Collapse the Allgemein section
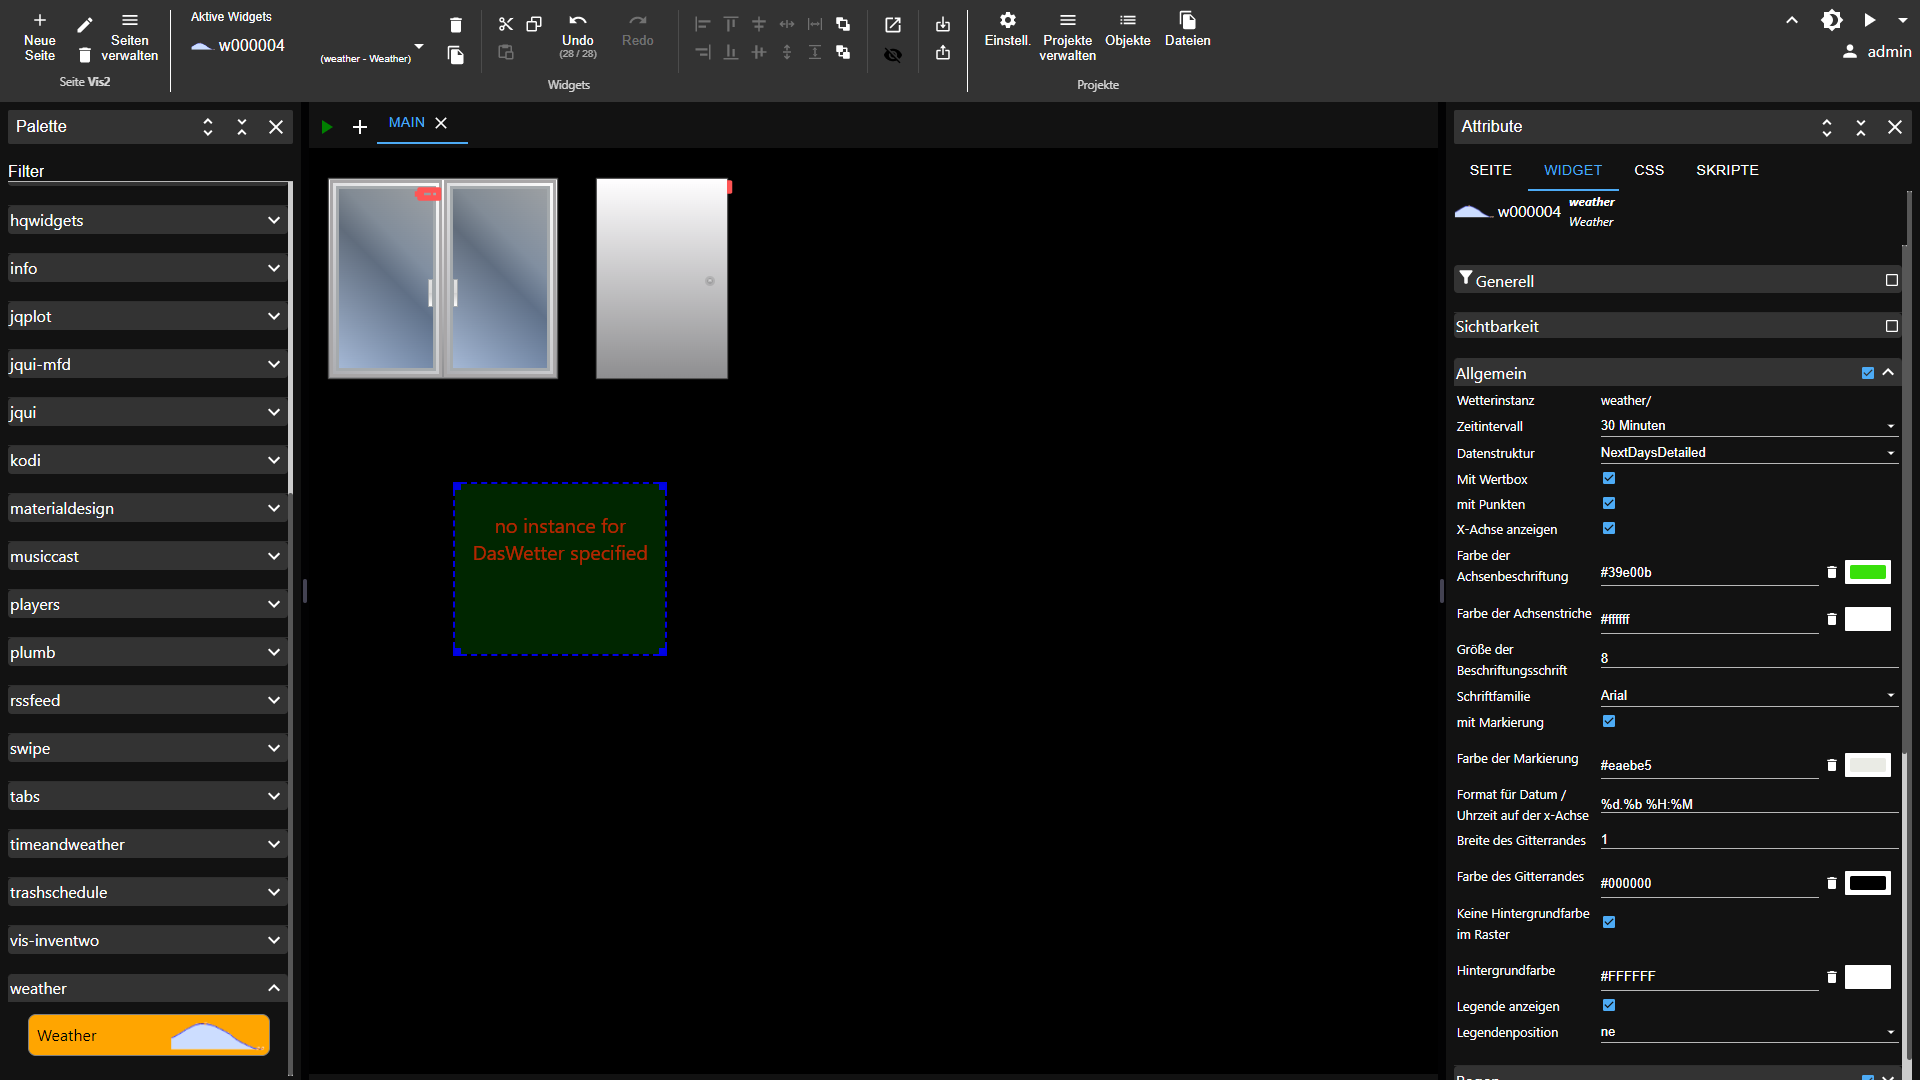Screen dimensions: 1920x1080 1888,373
